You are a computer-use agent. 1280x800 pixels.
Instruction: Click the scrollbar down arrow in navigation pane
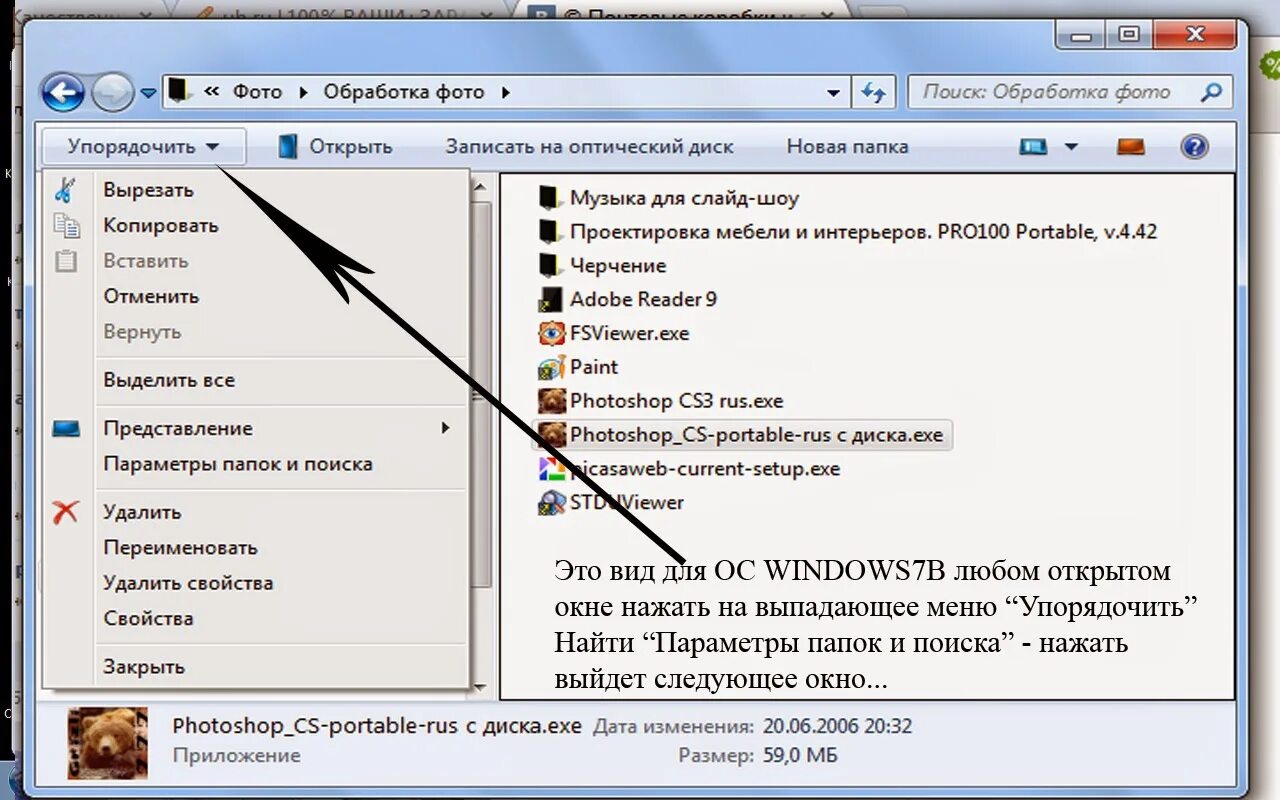[x=482, y=688]
